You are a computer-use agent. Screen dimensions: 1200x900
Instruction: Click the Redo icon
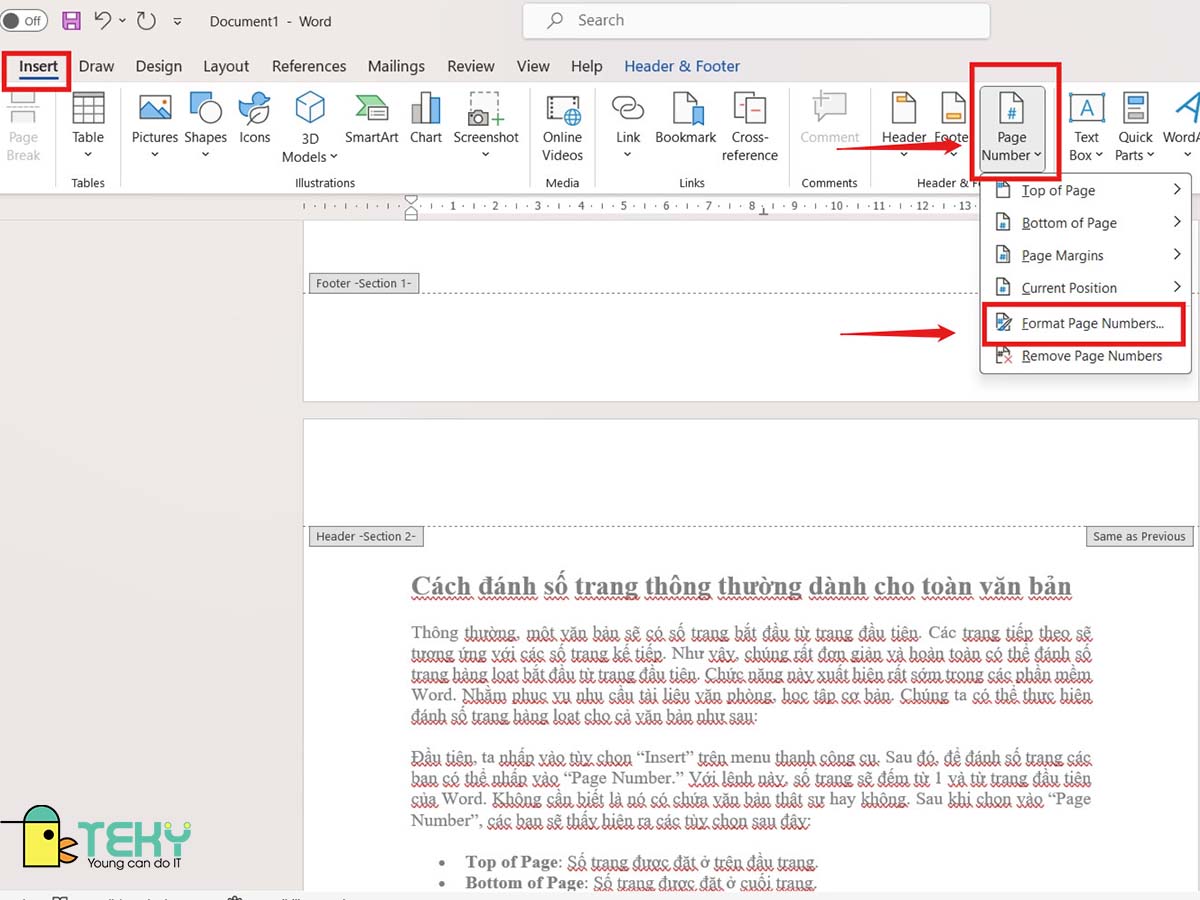click(x=146, y=21)
